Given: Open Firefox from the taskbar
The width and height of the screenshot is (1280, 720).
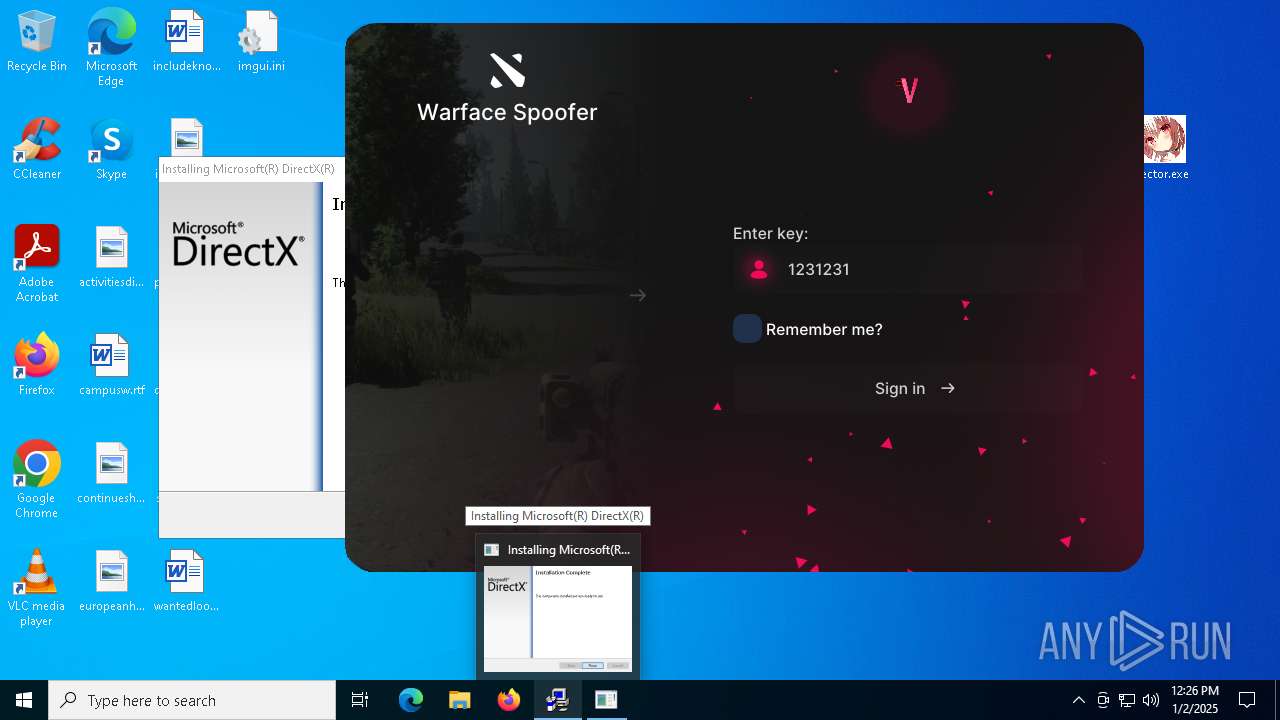Looking at the screenshot, I should tap(509, 700).
